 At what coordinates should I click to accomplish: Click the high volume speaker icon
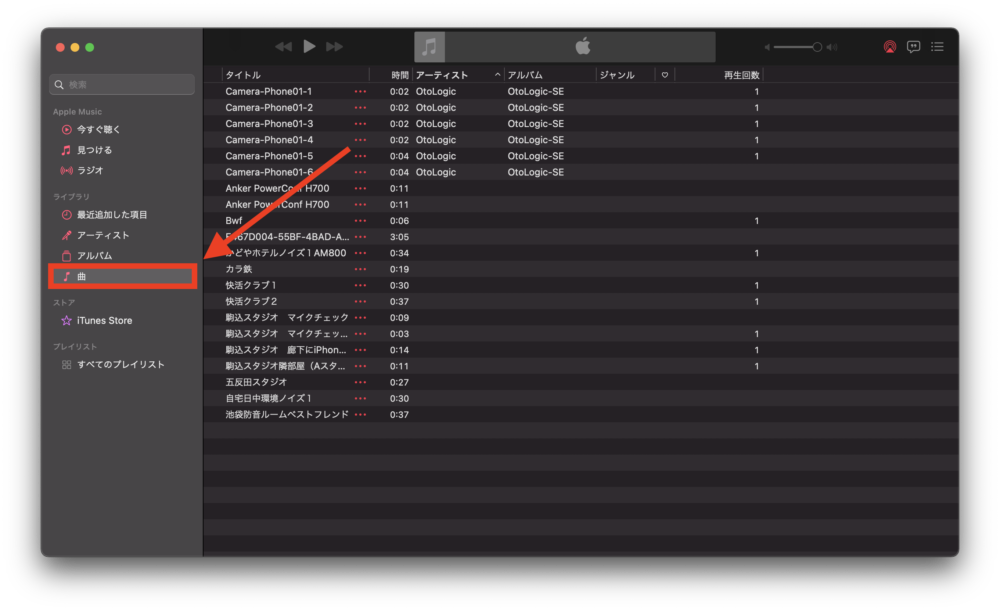832,47
